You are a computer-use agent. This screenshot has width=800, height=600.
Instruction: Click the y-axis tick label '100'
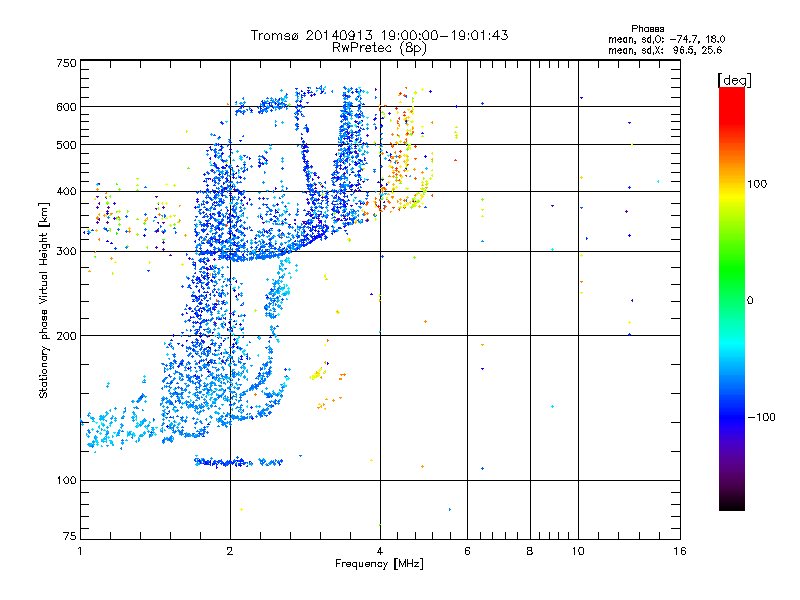[x=66, y=480]
